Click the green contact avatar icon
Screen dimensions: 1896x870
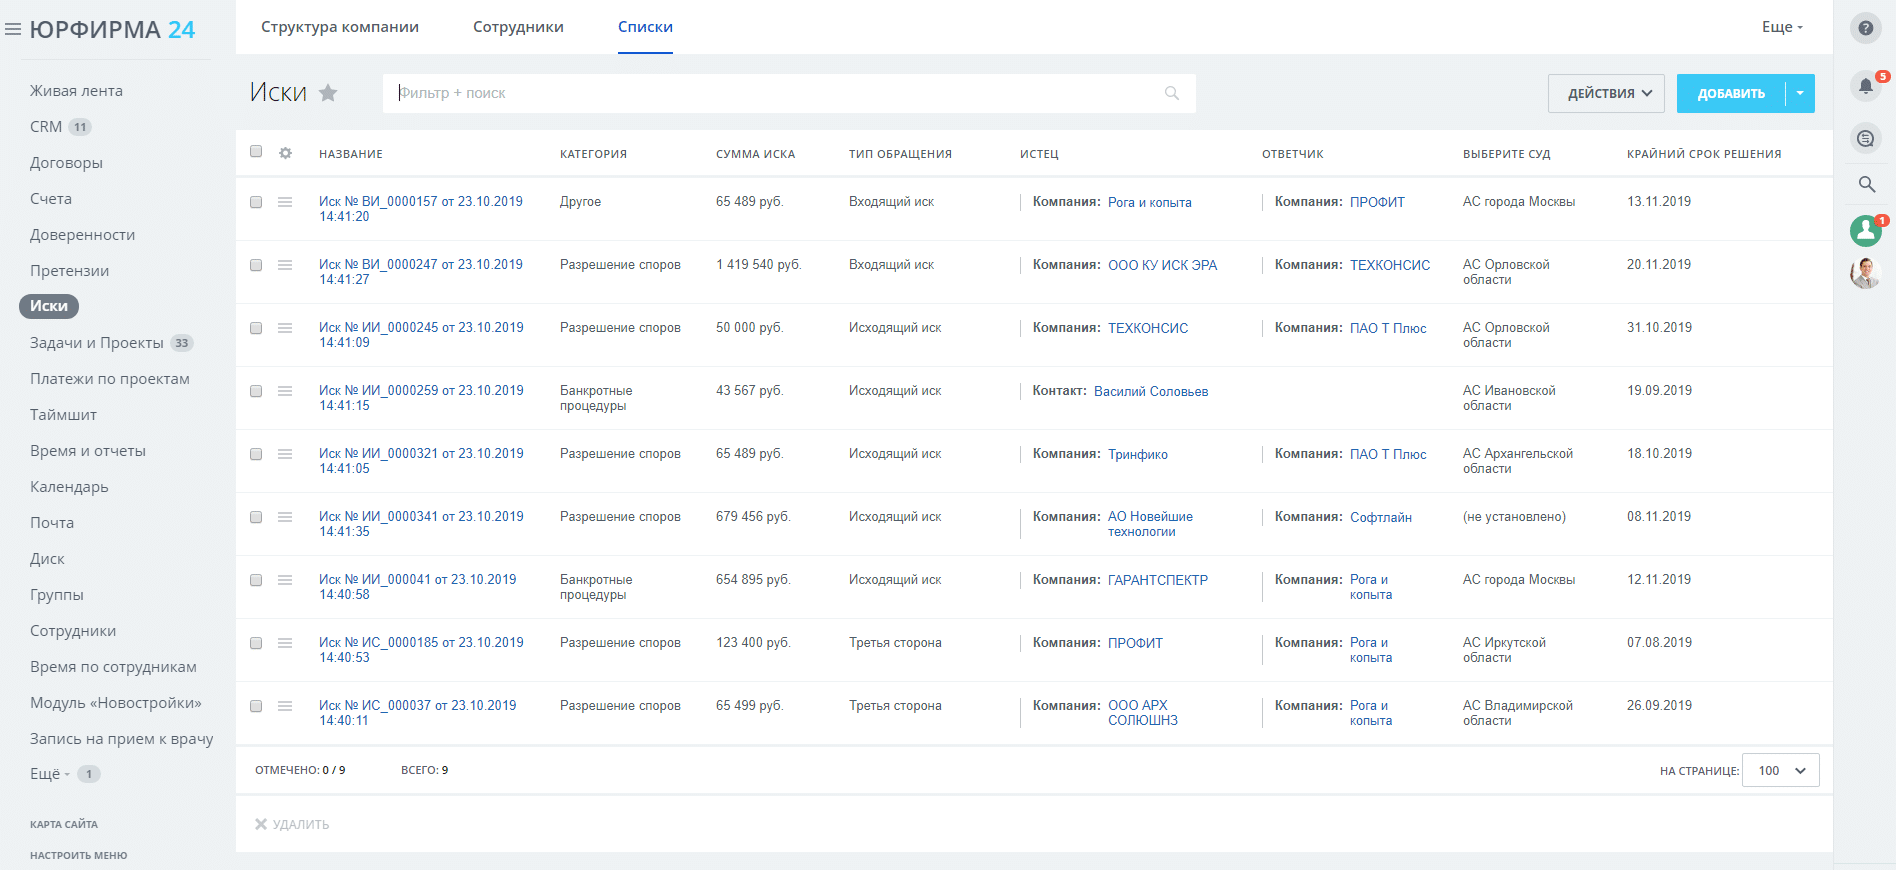click(1865, 231)
